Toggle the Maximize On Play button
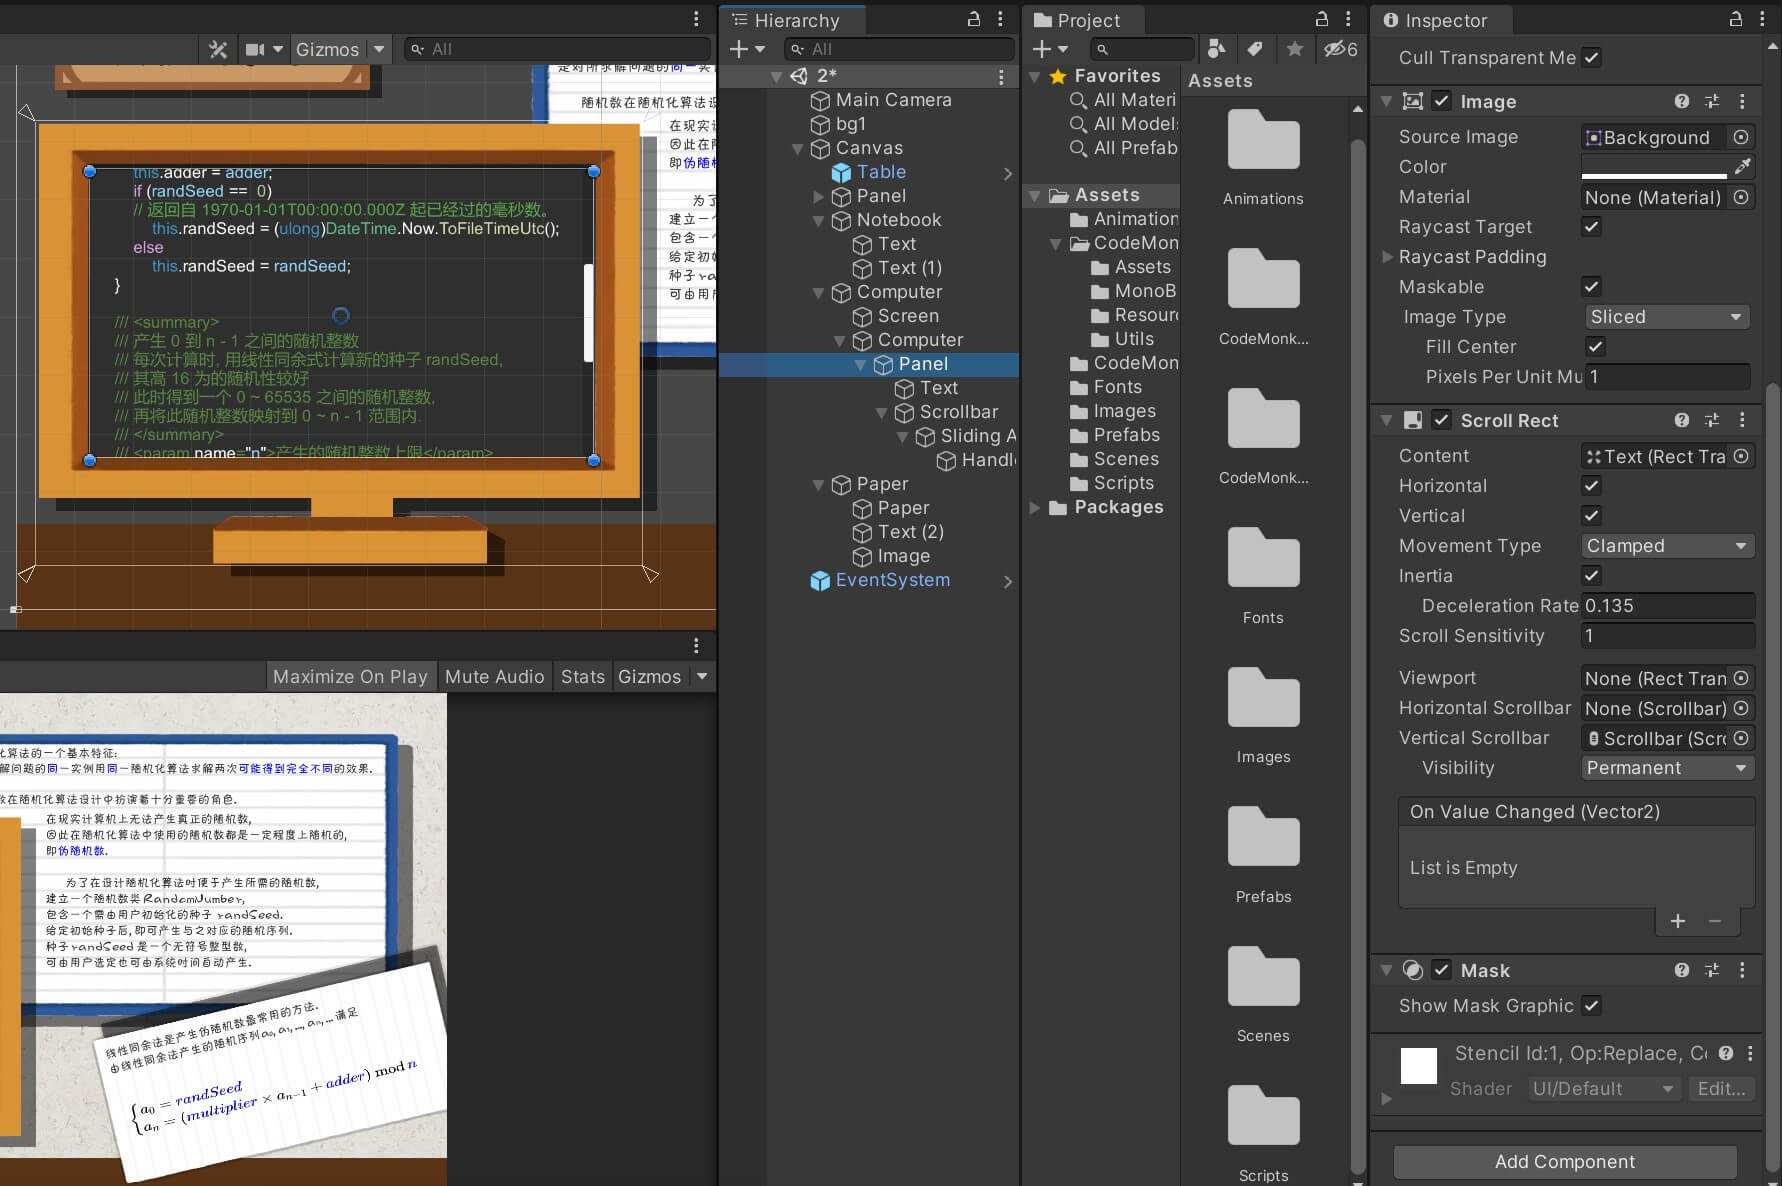The width and height of the screenshot is (1782, 1186). click(350, 677)
